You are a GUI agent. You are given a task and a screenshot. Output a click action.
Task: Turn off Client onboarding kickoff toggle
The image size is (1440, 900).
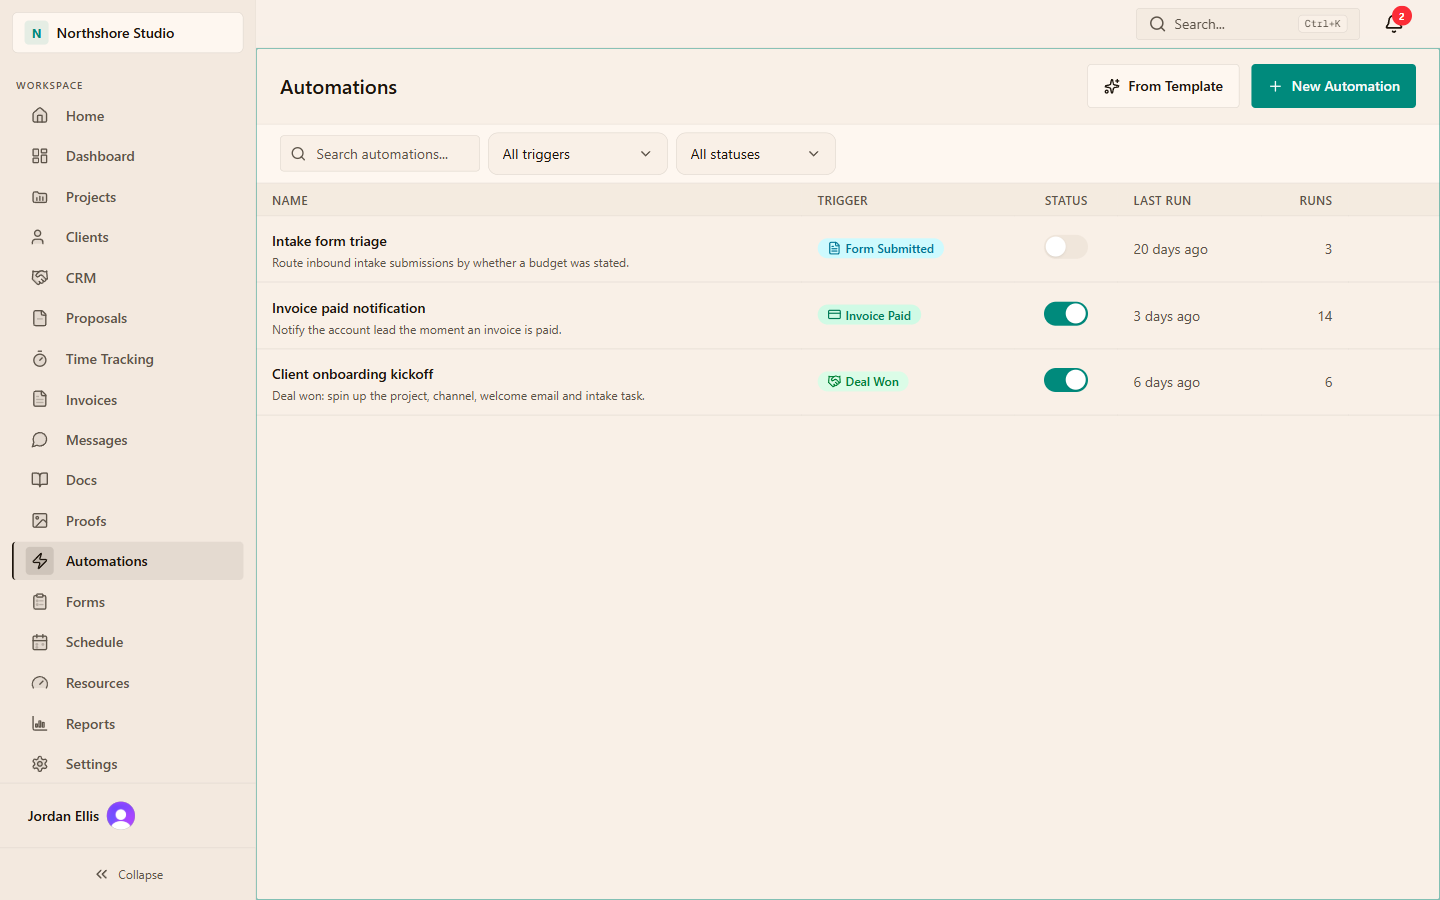click(x=1066, y=380)
